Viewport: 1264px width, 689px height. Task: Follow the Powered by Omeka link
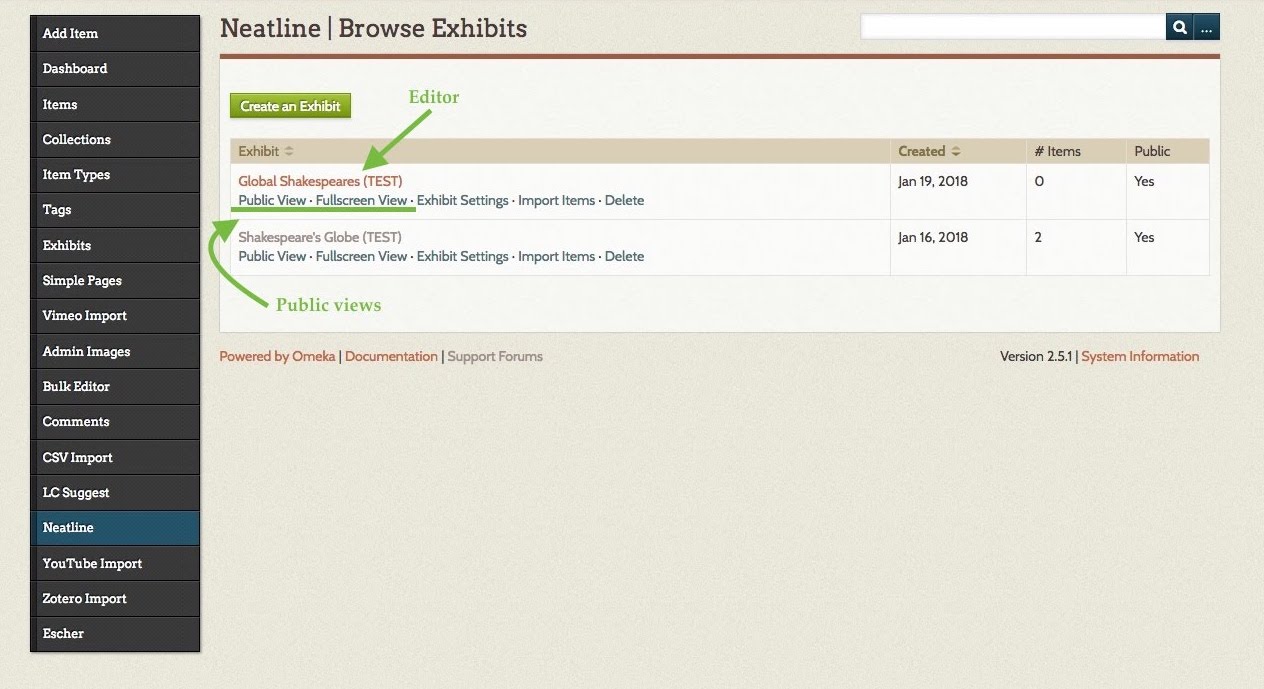click(x=278, y=356)
